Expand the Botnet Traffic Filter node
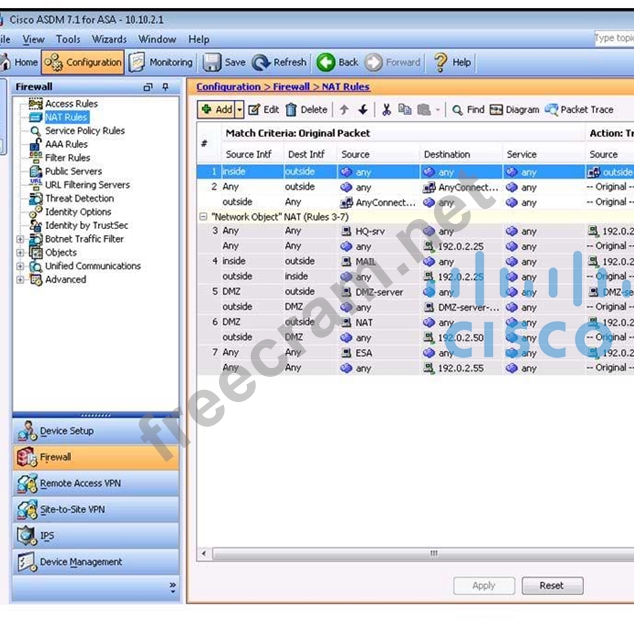634x634 pixels. (20, 240)
